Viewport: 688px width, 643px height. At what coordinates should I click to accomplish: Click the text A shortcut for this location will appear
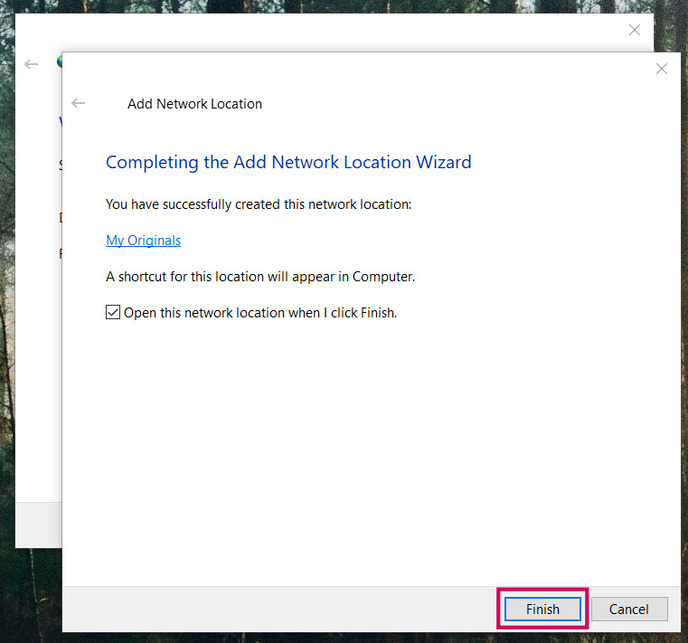tap(260, 277)
